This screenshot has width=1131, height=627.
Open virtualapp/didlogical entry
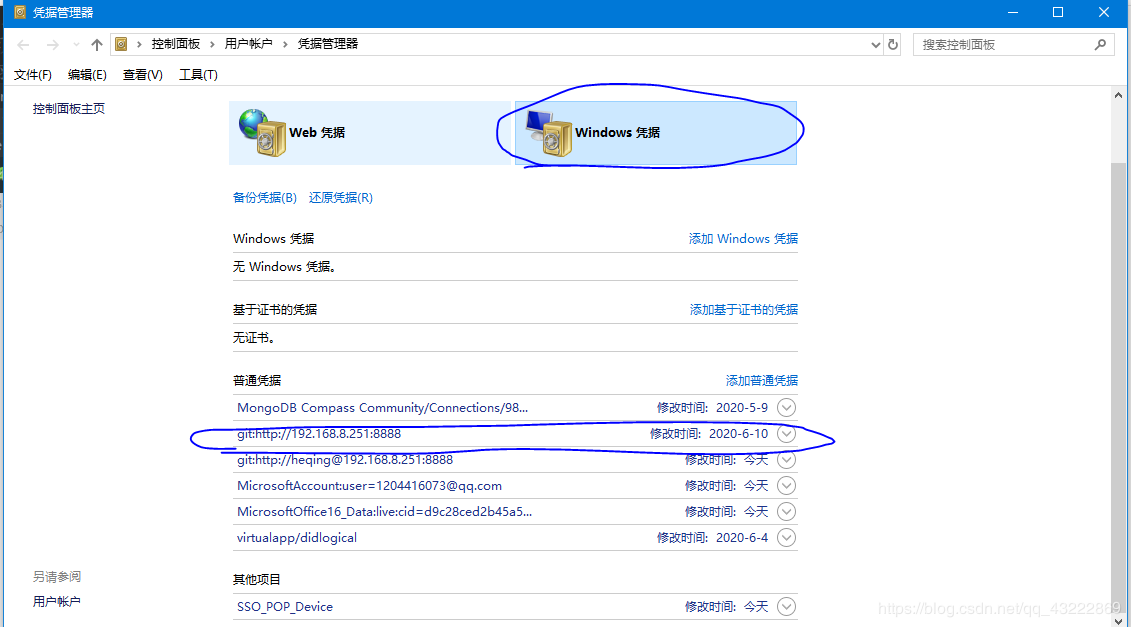(296, 538)
